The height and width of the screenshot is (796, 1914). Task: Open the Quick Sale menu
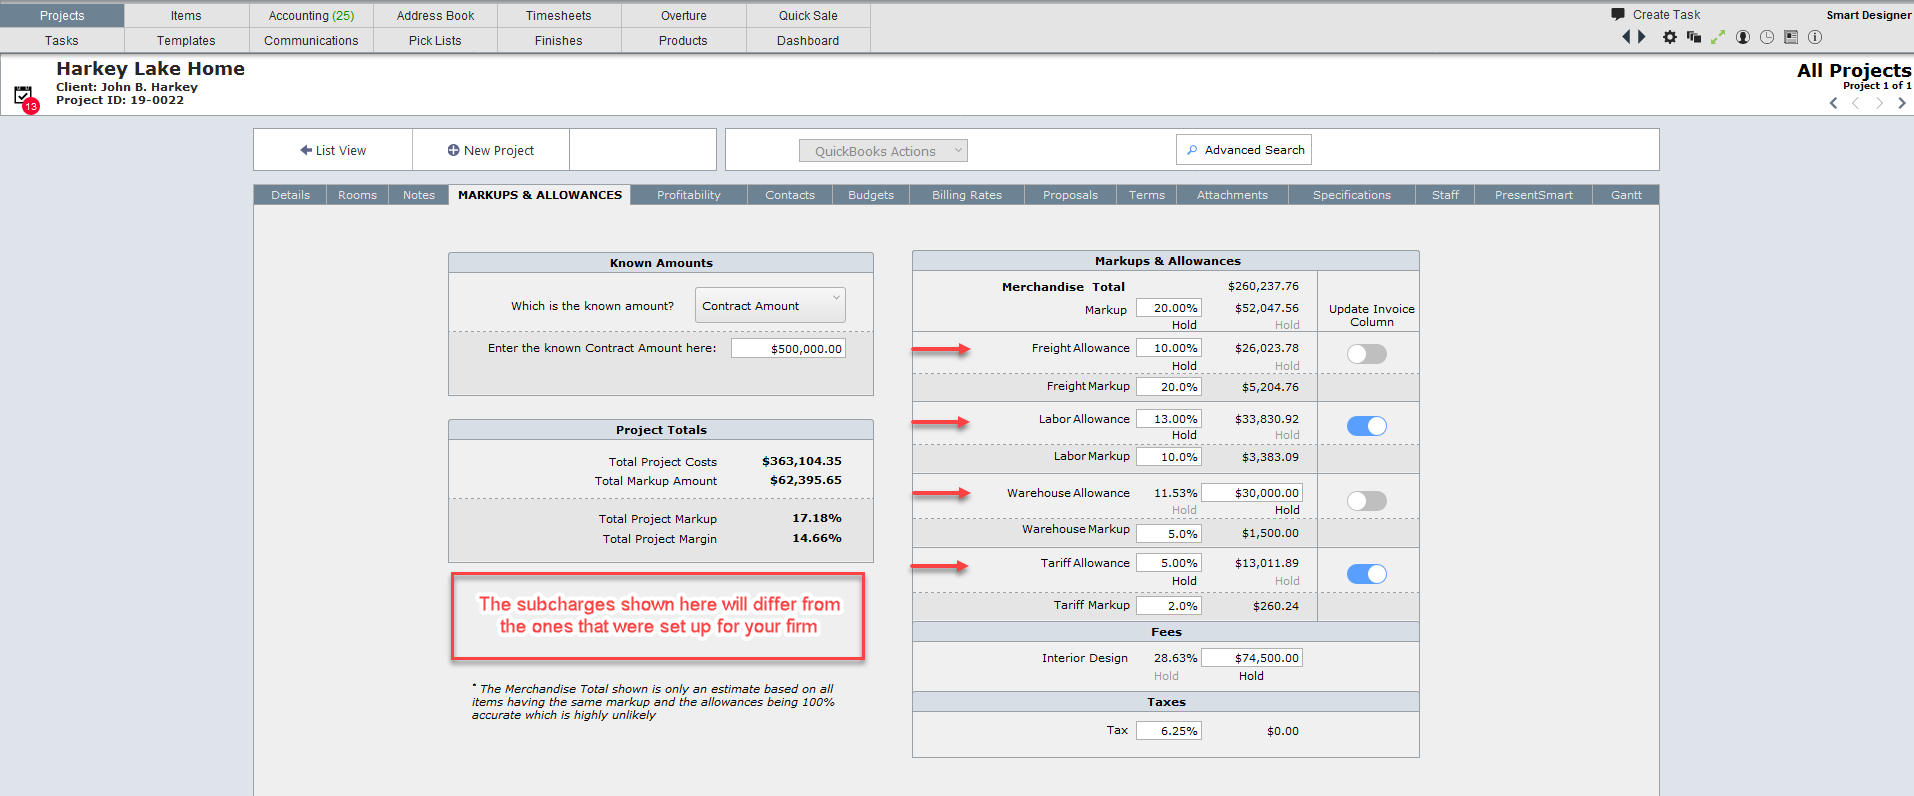tap(808, 16)
